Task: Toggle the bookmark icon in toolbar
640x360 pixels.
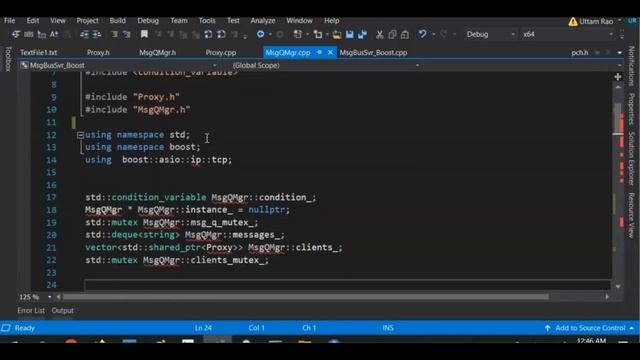Action: [x=144, y=34]
